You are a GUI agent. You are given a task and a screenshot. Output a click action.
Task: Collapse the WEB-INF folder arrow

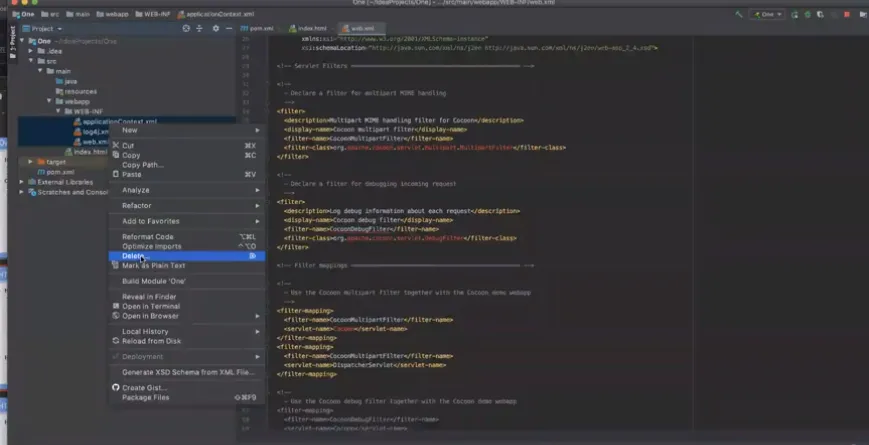coord(58,111)
